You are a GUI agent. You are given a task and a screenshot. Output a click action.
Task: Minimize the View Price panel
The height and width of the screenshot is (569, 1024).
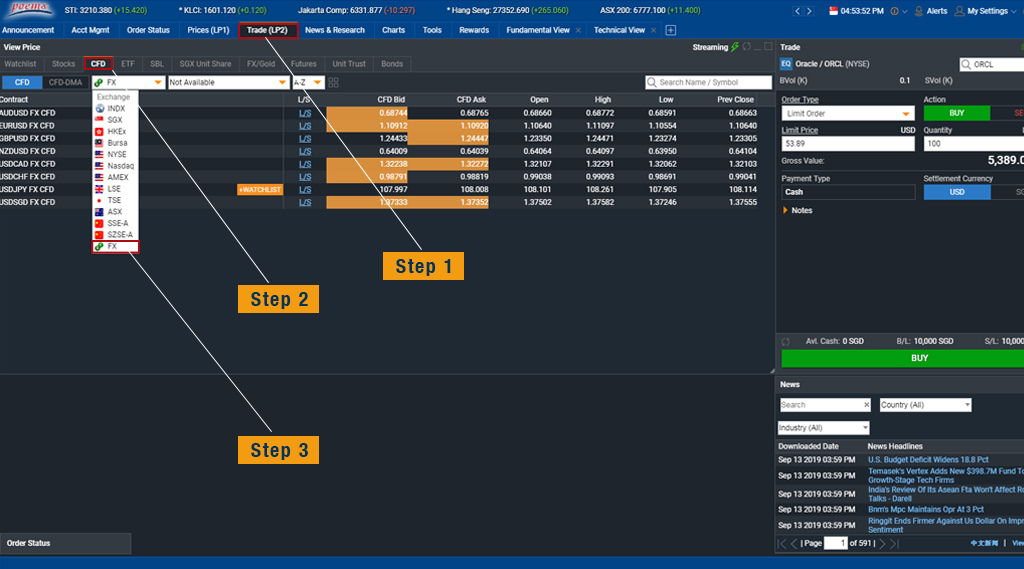pos(758,48)
